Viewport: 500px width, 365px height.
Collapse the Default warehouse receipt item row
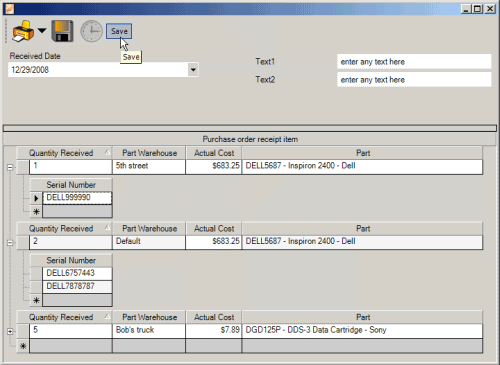coord(10,243)
